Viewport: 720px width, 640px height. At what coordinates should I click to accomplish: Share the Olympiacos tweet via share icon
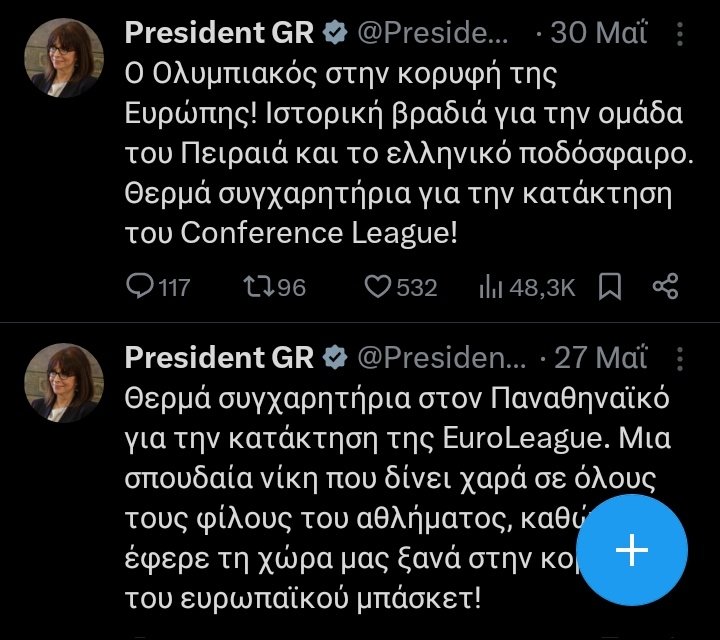665,288
